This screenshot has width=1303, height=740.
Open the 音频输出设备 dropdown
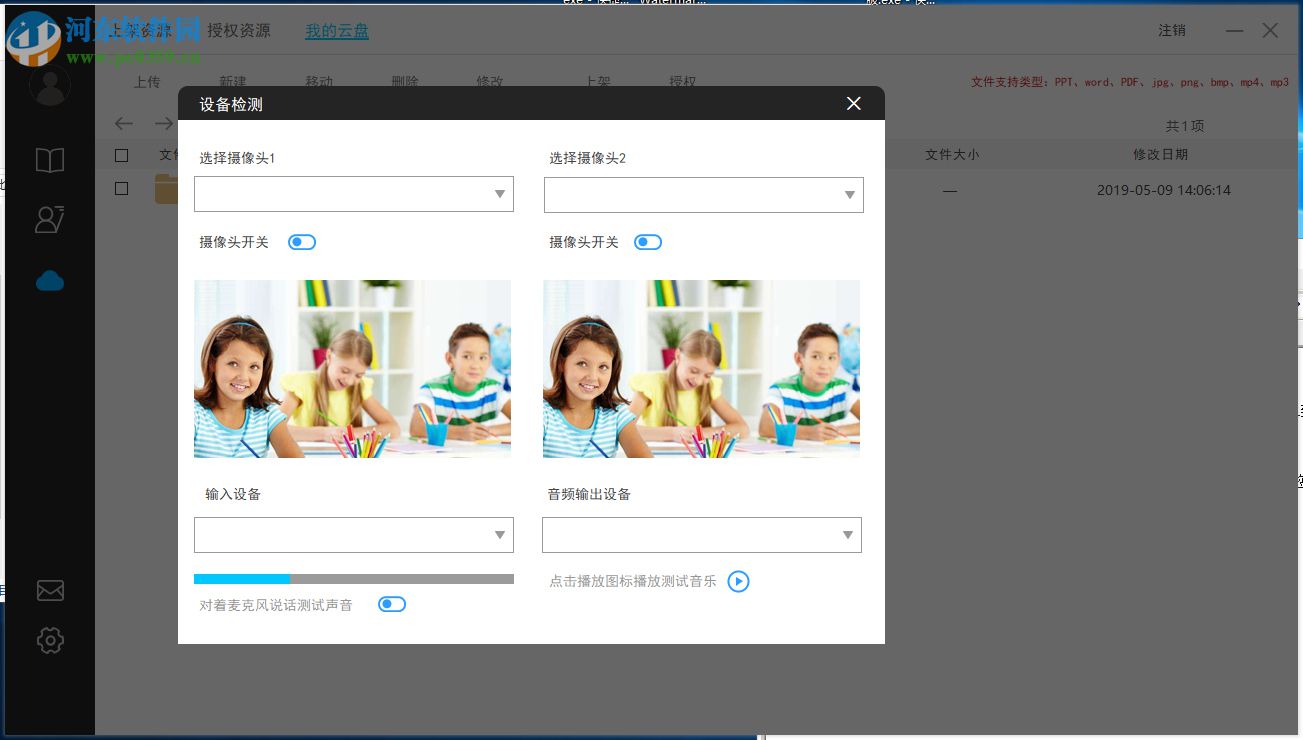point(702,535)
